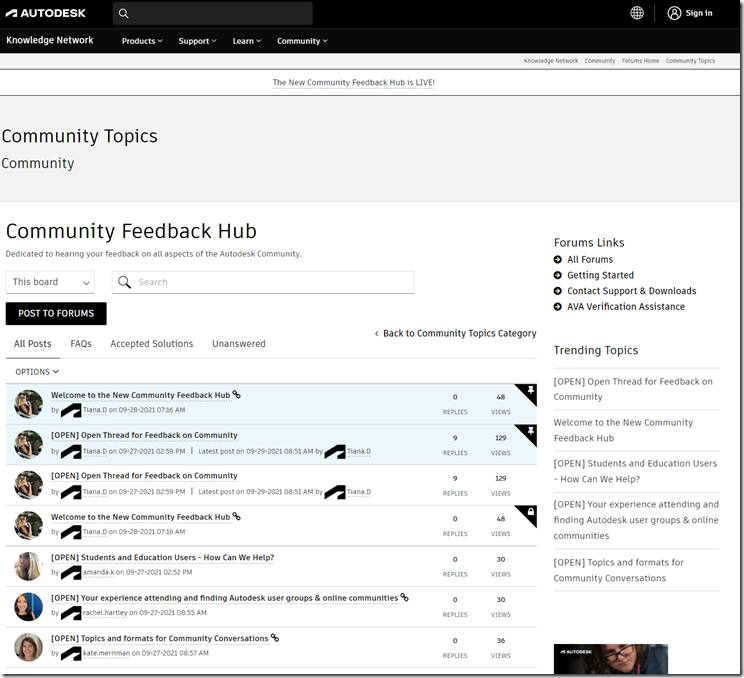Open user groups & online communities post title
744x678 pixels.
tap(224, 598)
